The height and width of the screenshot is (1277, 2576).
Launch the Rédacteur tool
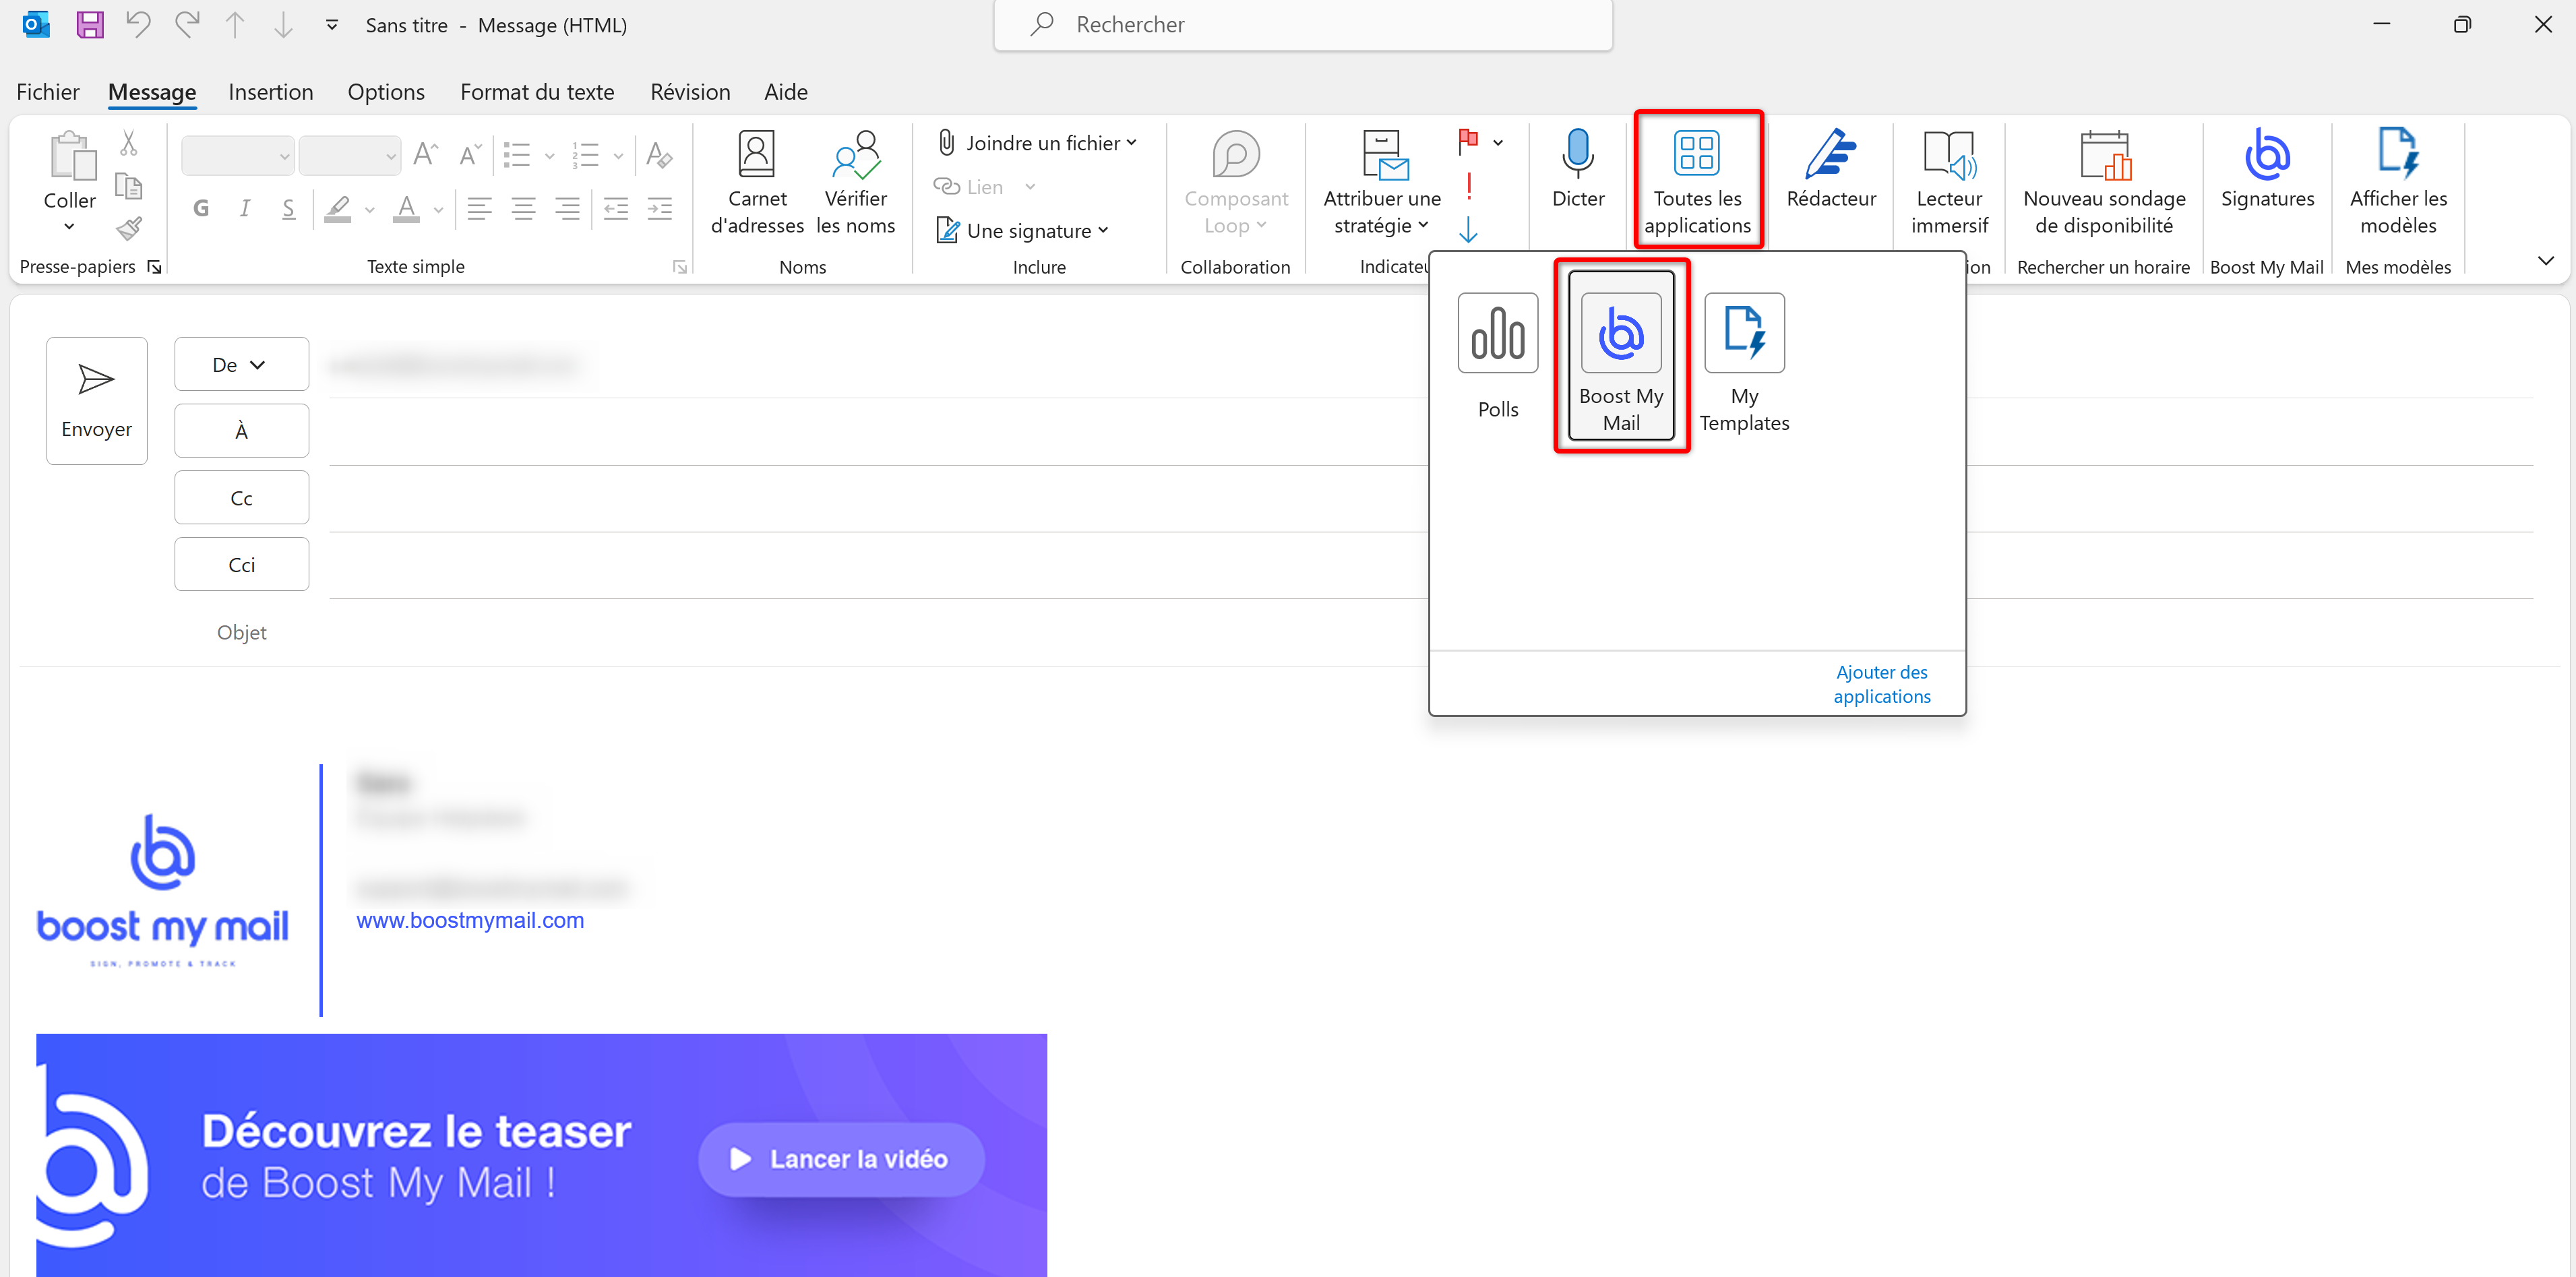click(1831, 180)
